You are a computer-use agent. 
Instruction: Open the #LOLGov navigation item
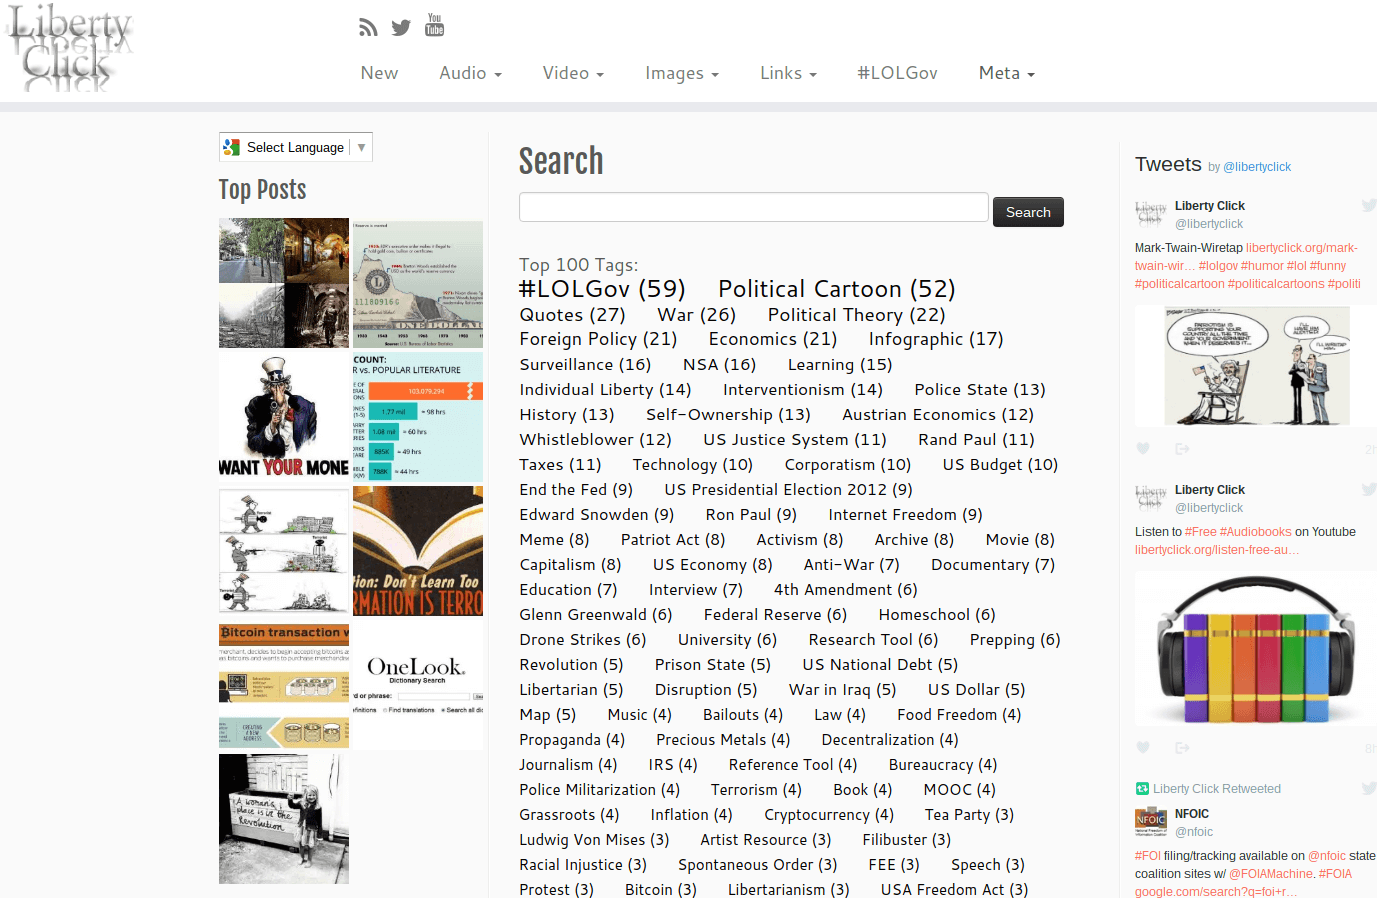[x=897, y=73]
